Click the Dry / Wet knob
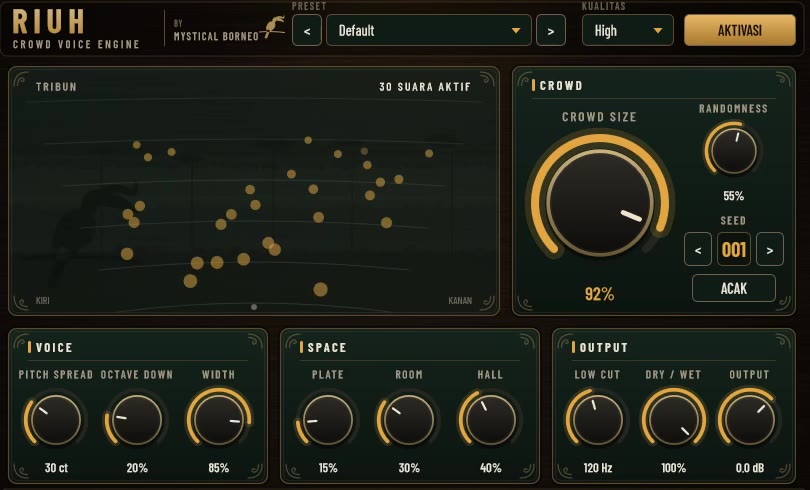810x490 pixels. pos(674,420)
